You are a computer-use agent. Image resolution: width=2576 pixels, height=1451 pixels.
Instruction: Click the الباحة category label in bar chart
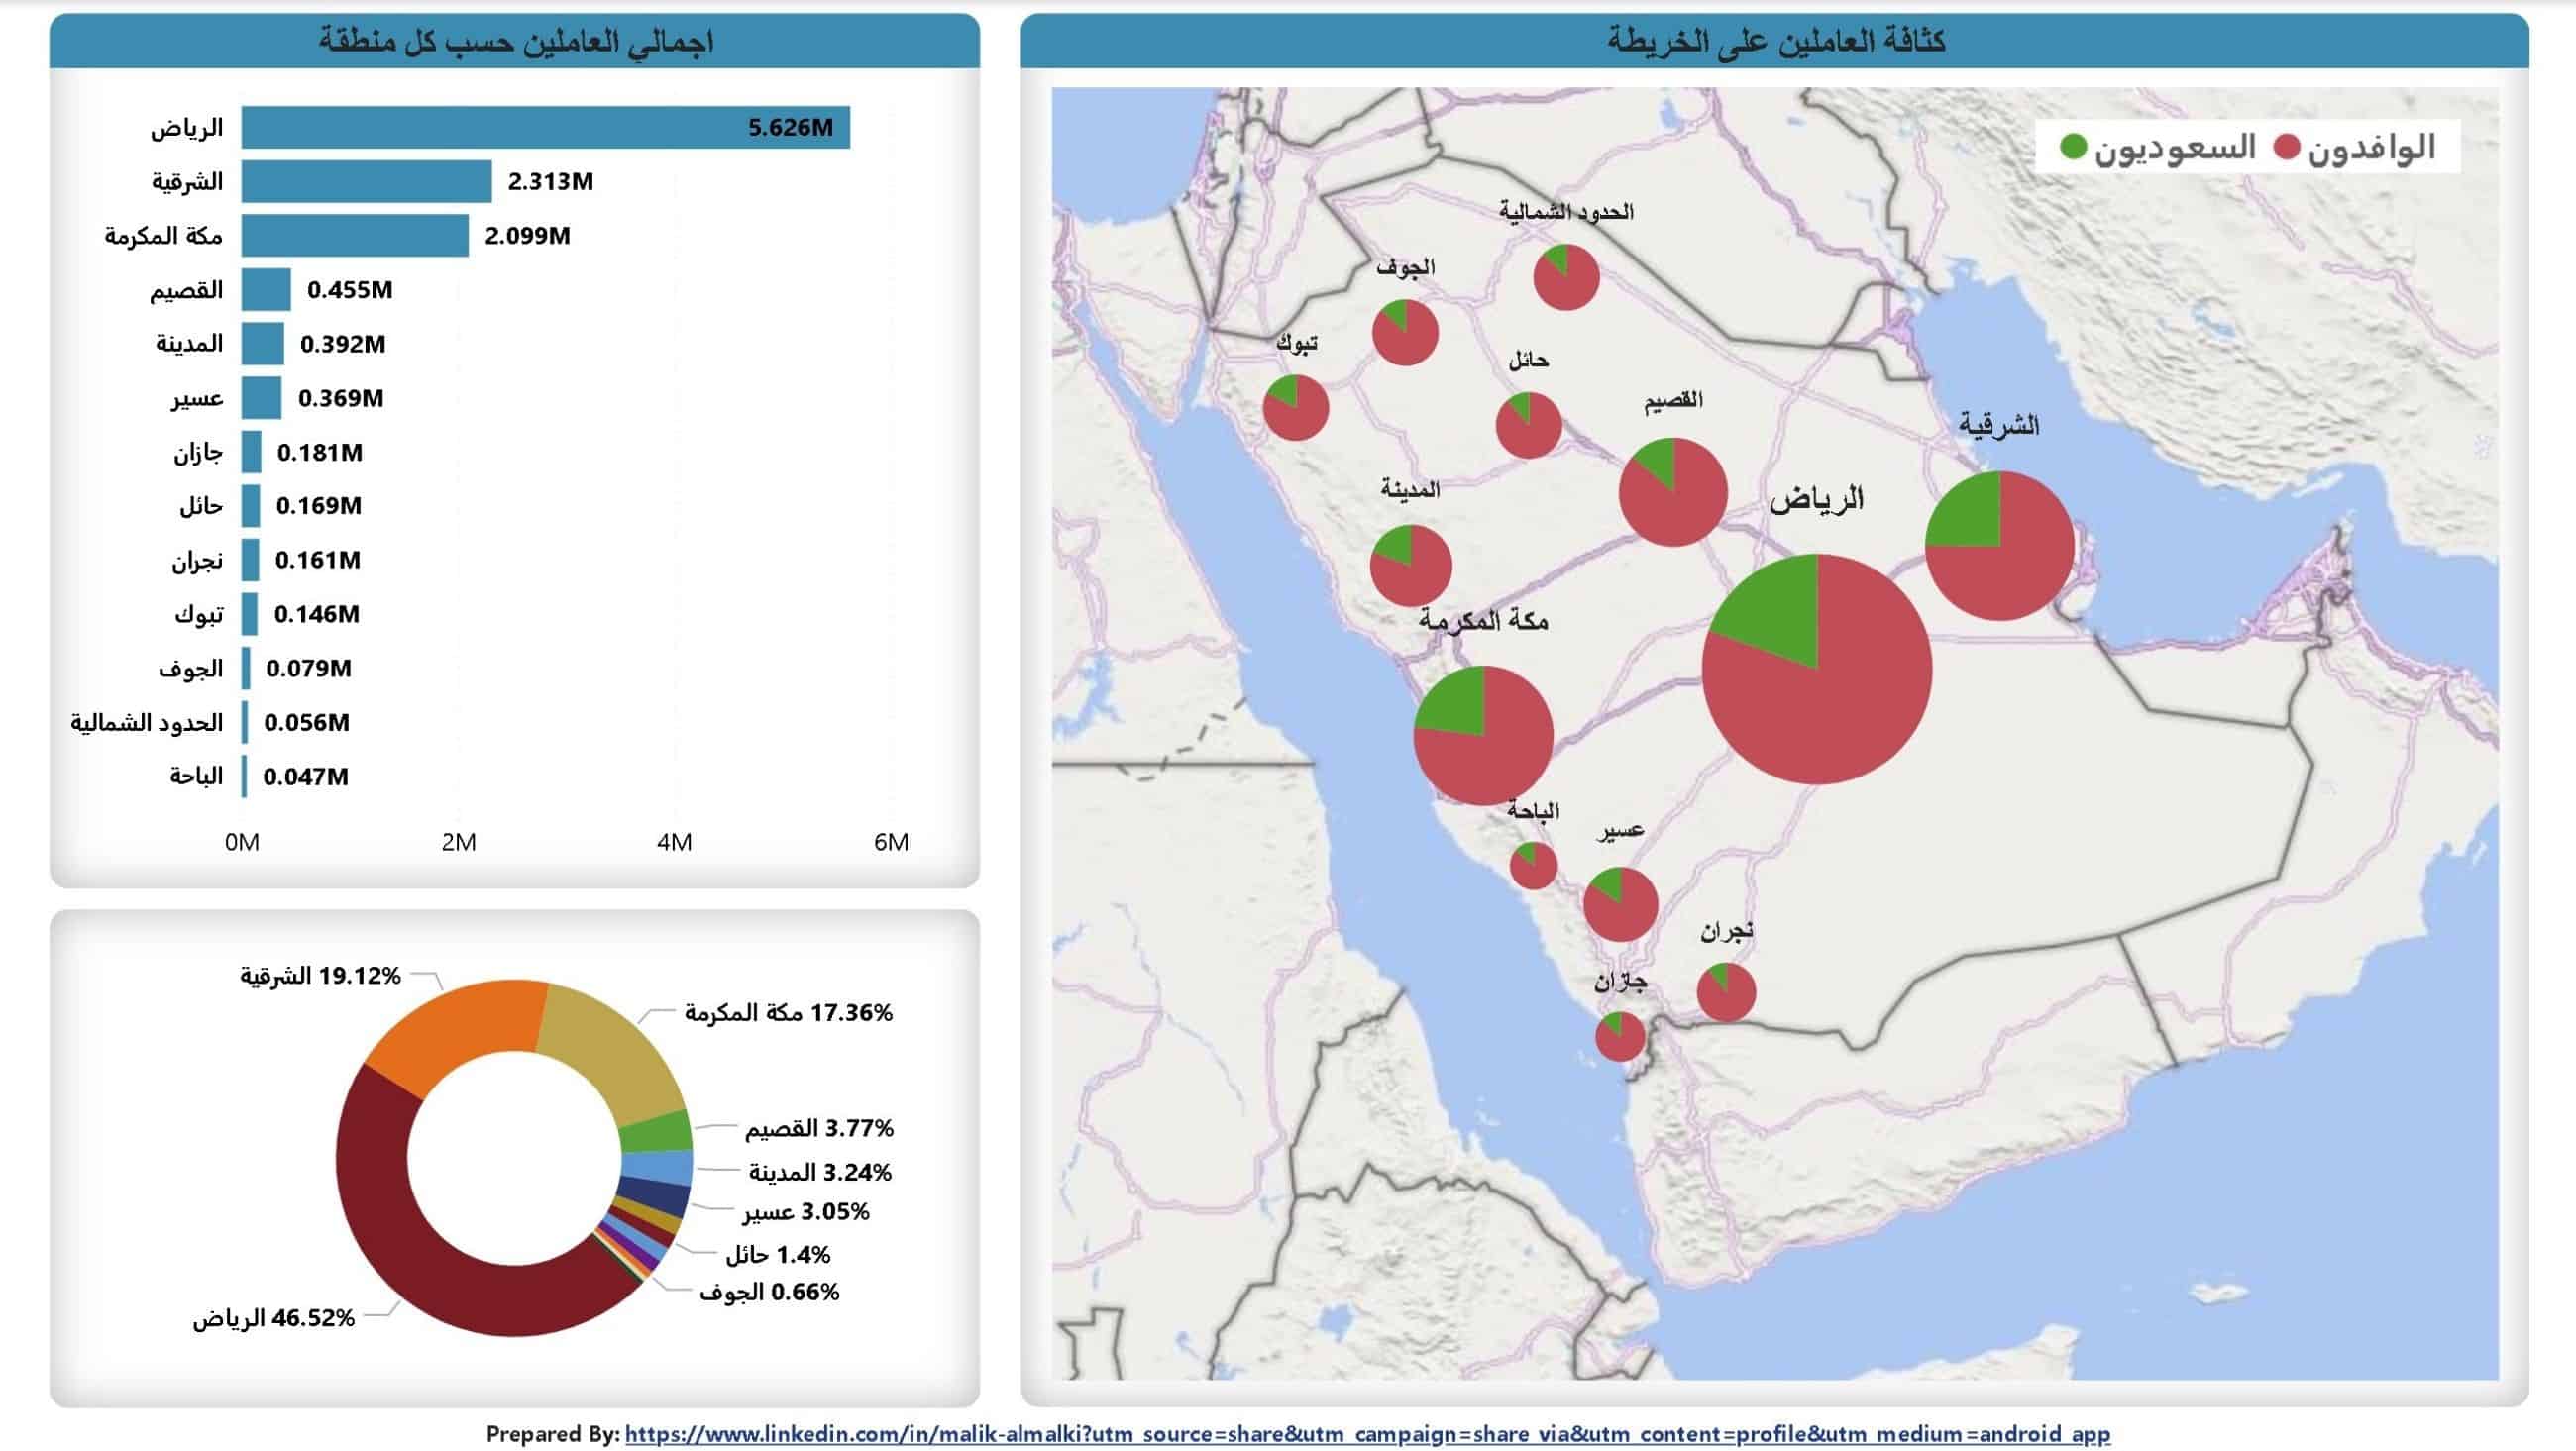(196, 776)
